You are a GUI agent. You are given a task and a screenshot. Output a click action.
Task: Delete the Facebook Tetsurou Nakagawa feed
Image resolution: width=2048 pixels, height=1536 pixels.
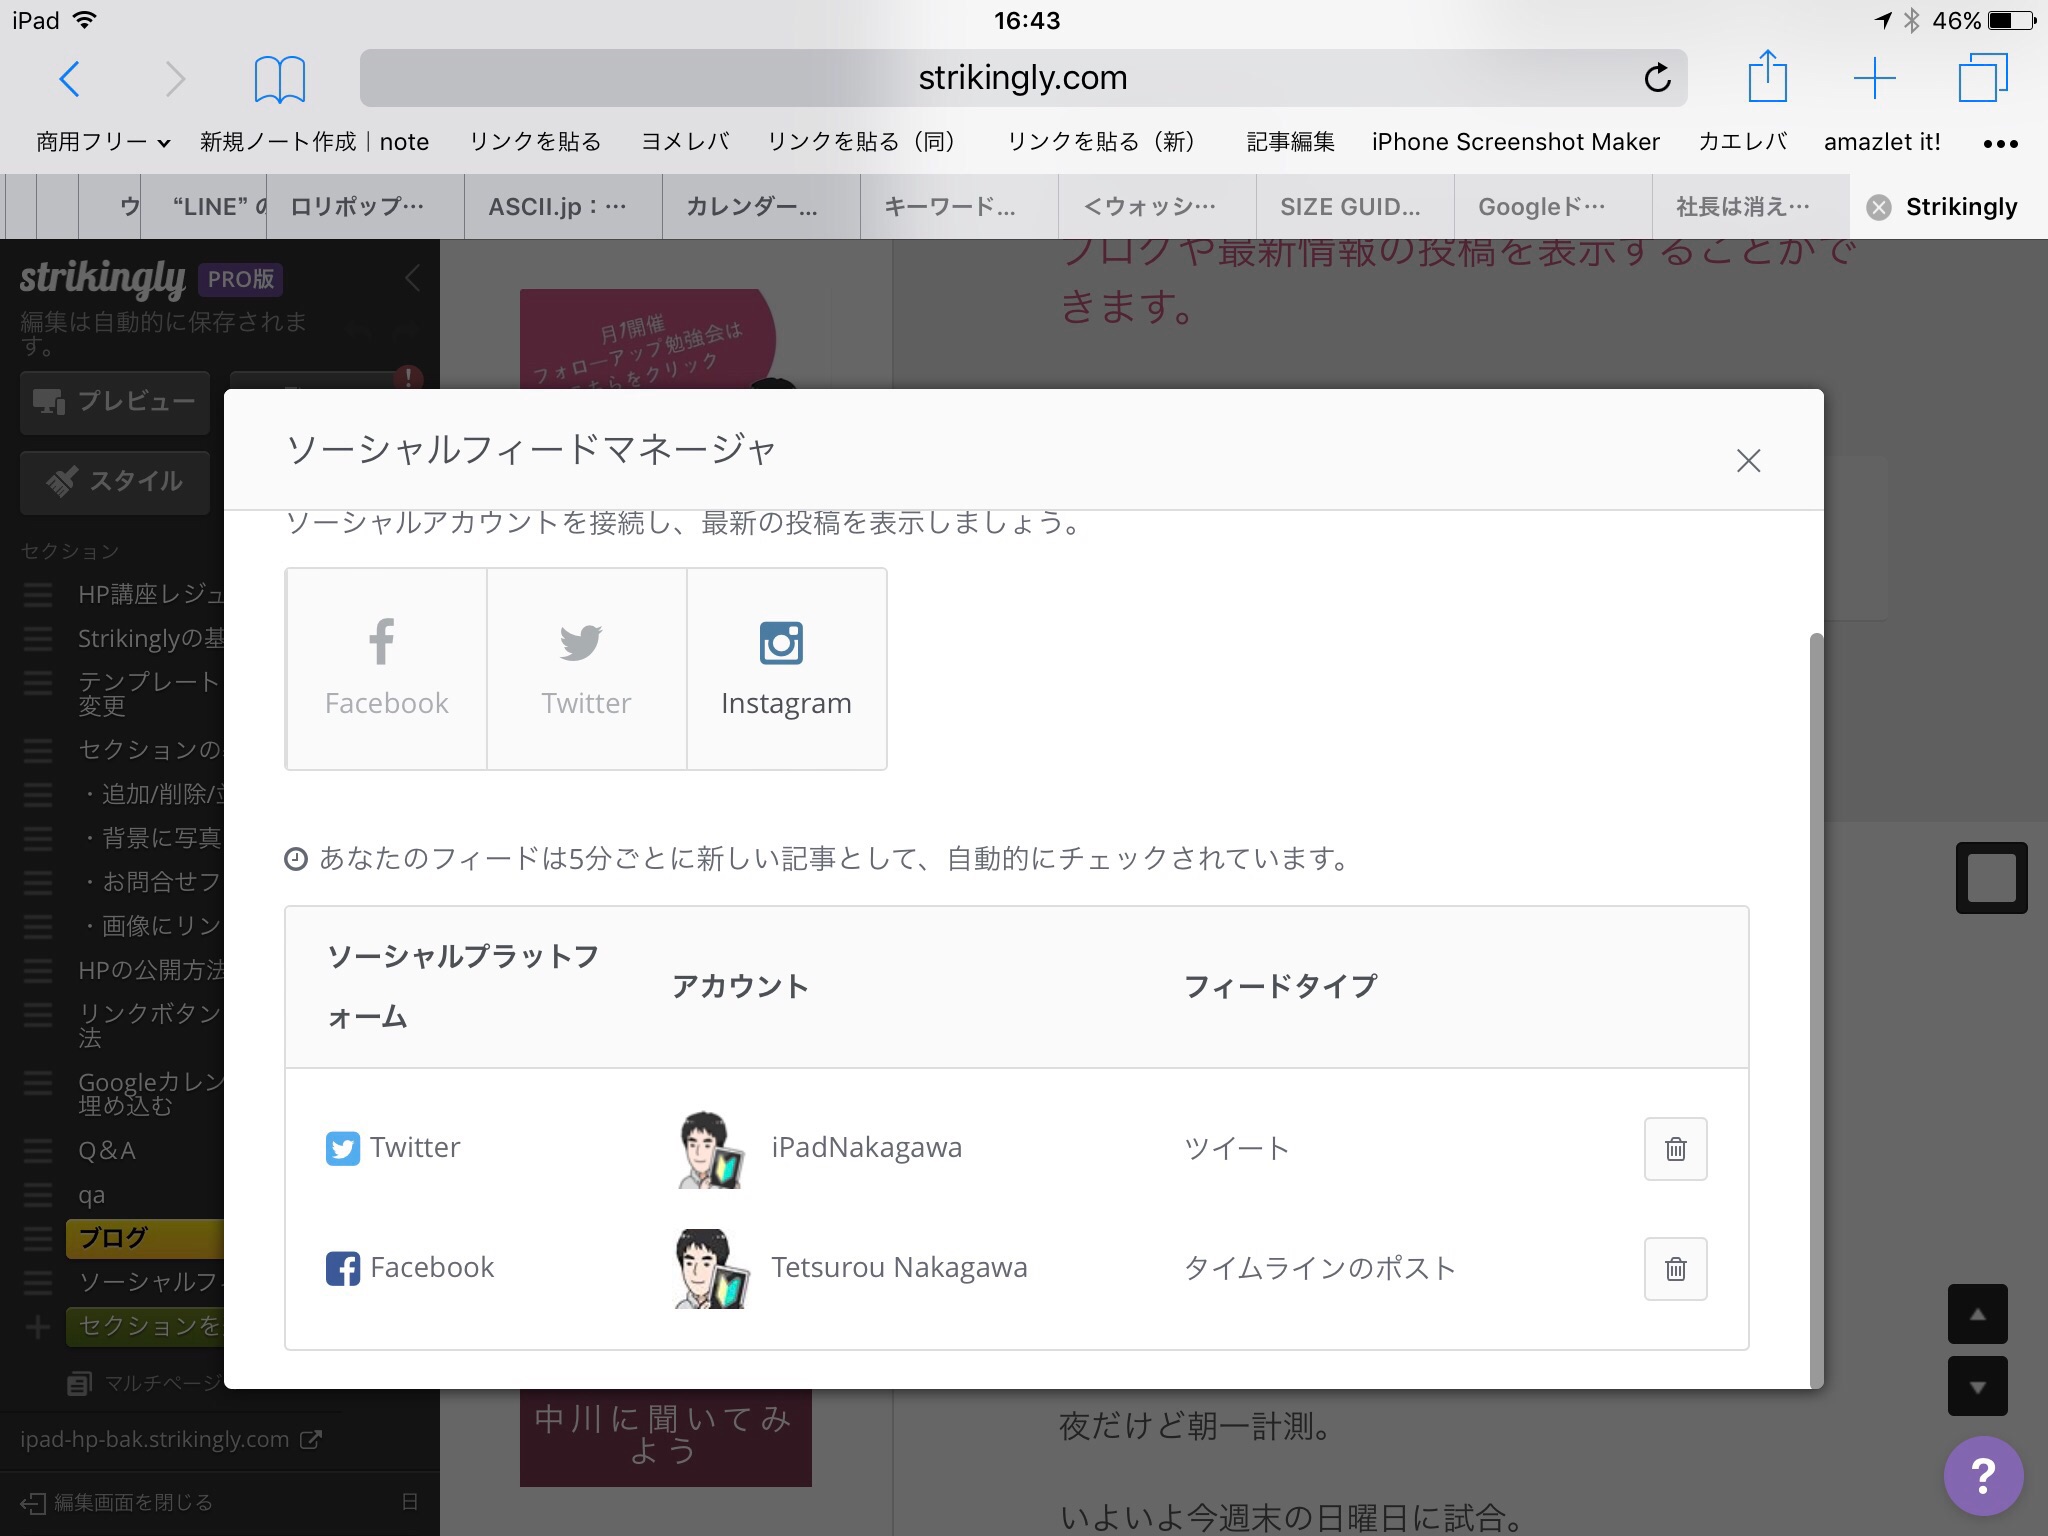[x=1675, y=1269]
